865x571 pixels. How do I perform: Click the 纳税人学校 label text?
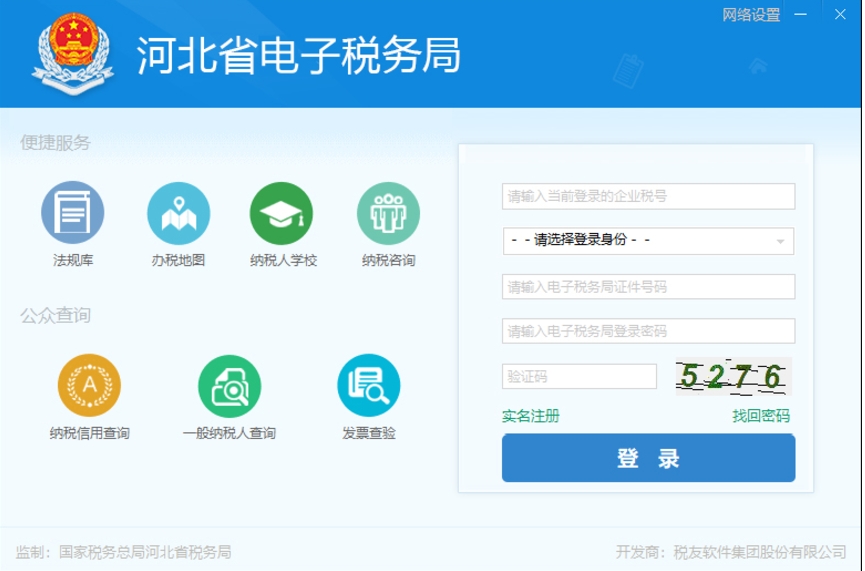[284, 260]
